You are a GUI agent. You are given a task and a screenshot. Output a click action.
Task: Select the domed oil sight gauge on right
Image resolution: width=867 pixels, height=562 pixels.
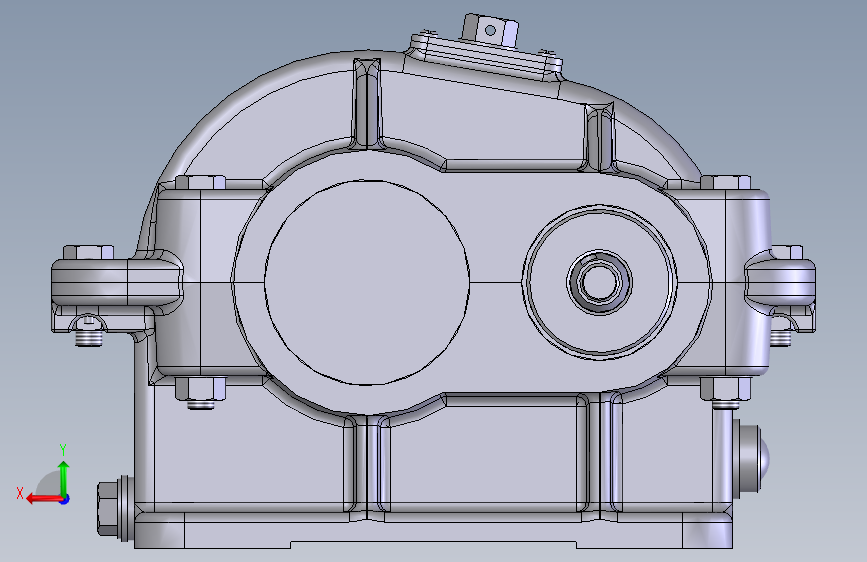point(751,456)
